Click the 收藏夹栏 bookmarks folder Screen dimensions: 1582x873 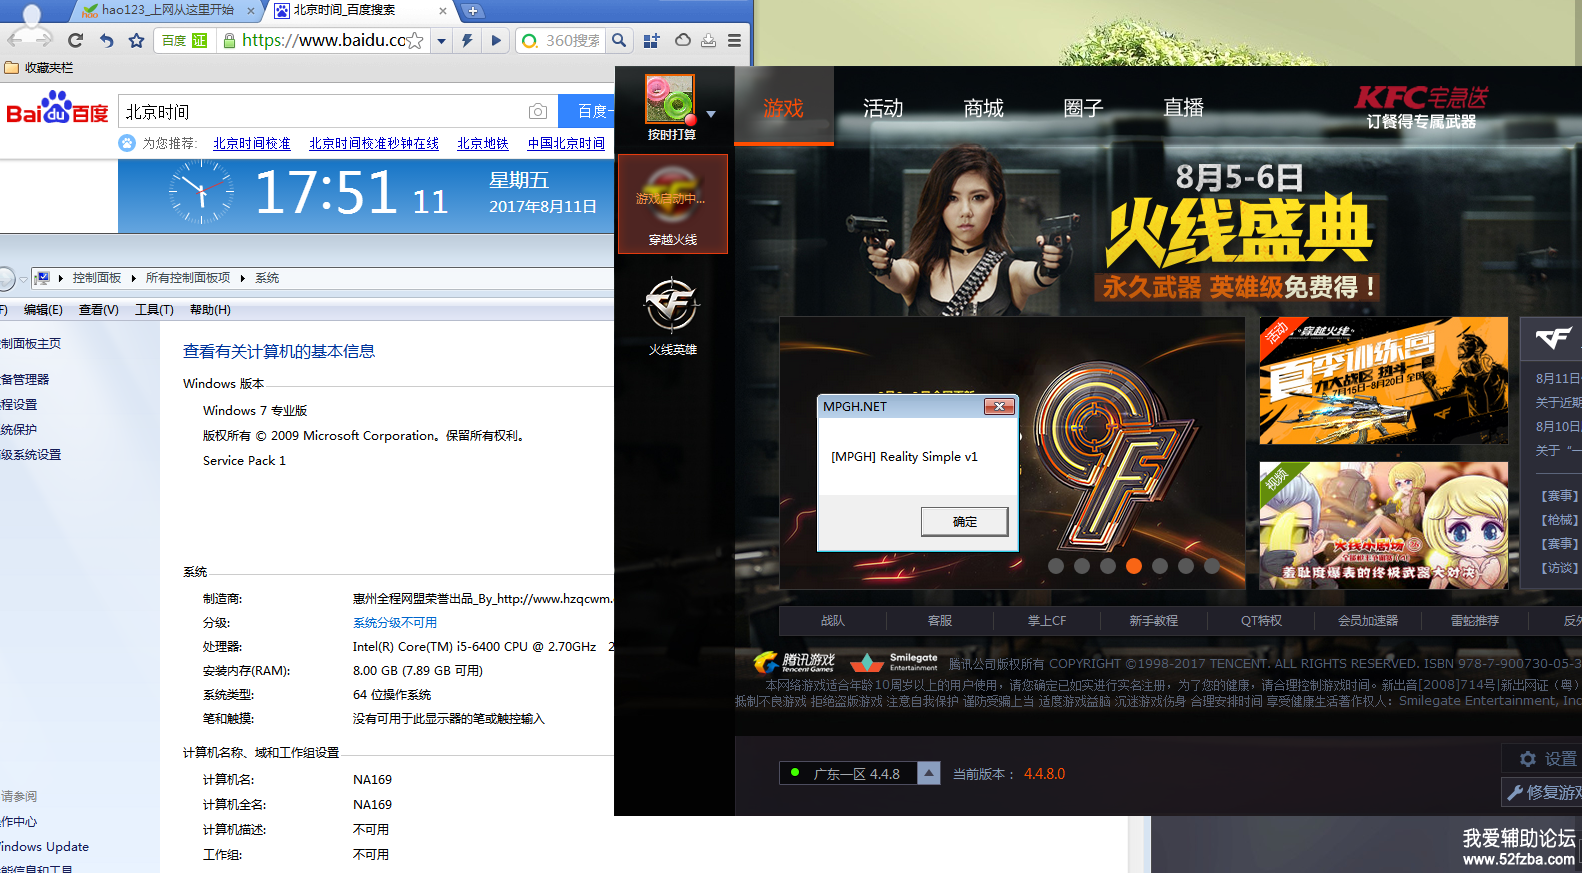(39, 68)
